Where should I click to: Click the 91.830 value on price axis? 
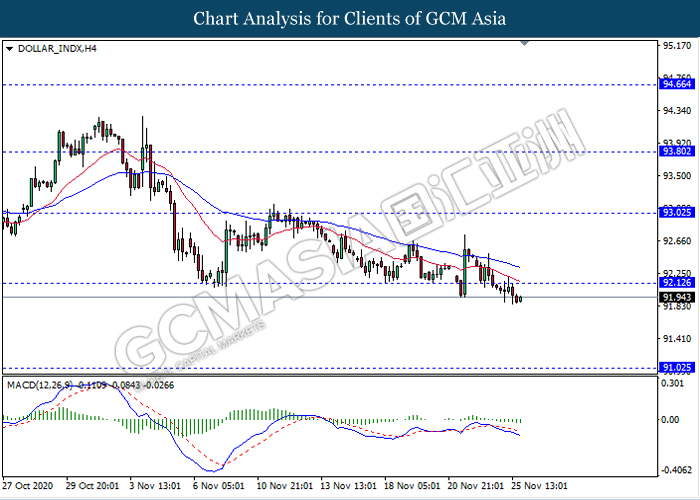coord(678,307)
